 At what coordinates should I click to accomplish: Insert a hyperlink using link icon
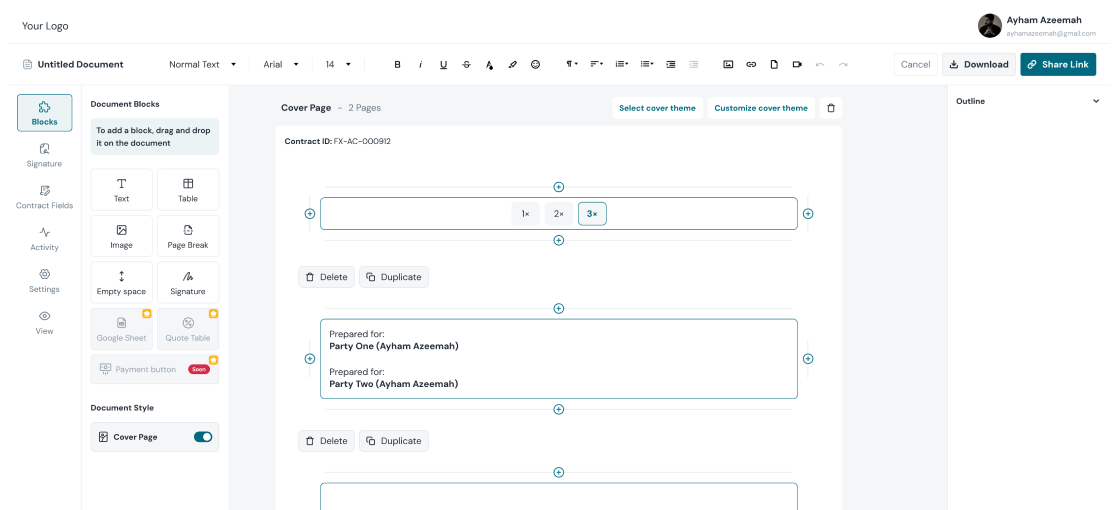751,64
